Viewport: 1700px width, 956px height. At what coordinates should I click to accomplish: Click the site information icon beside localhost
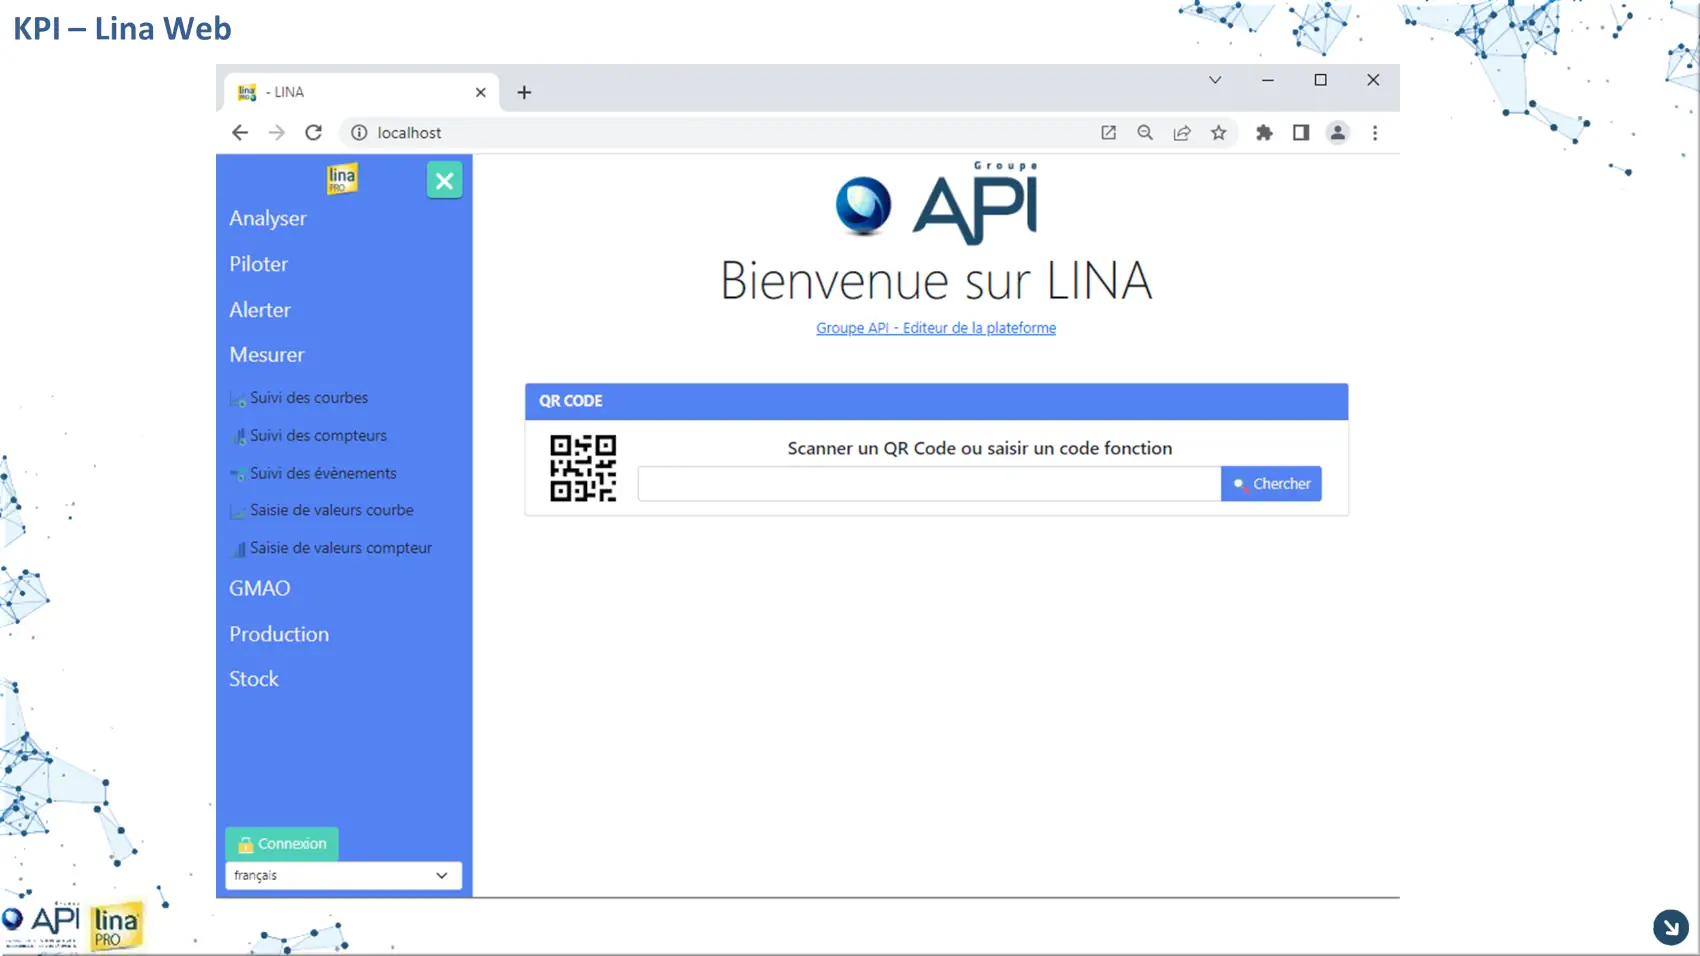click(x=359, y=133)
